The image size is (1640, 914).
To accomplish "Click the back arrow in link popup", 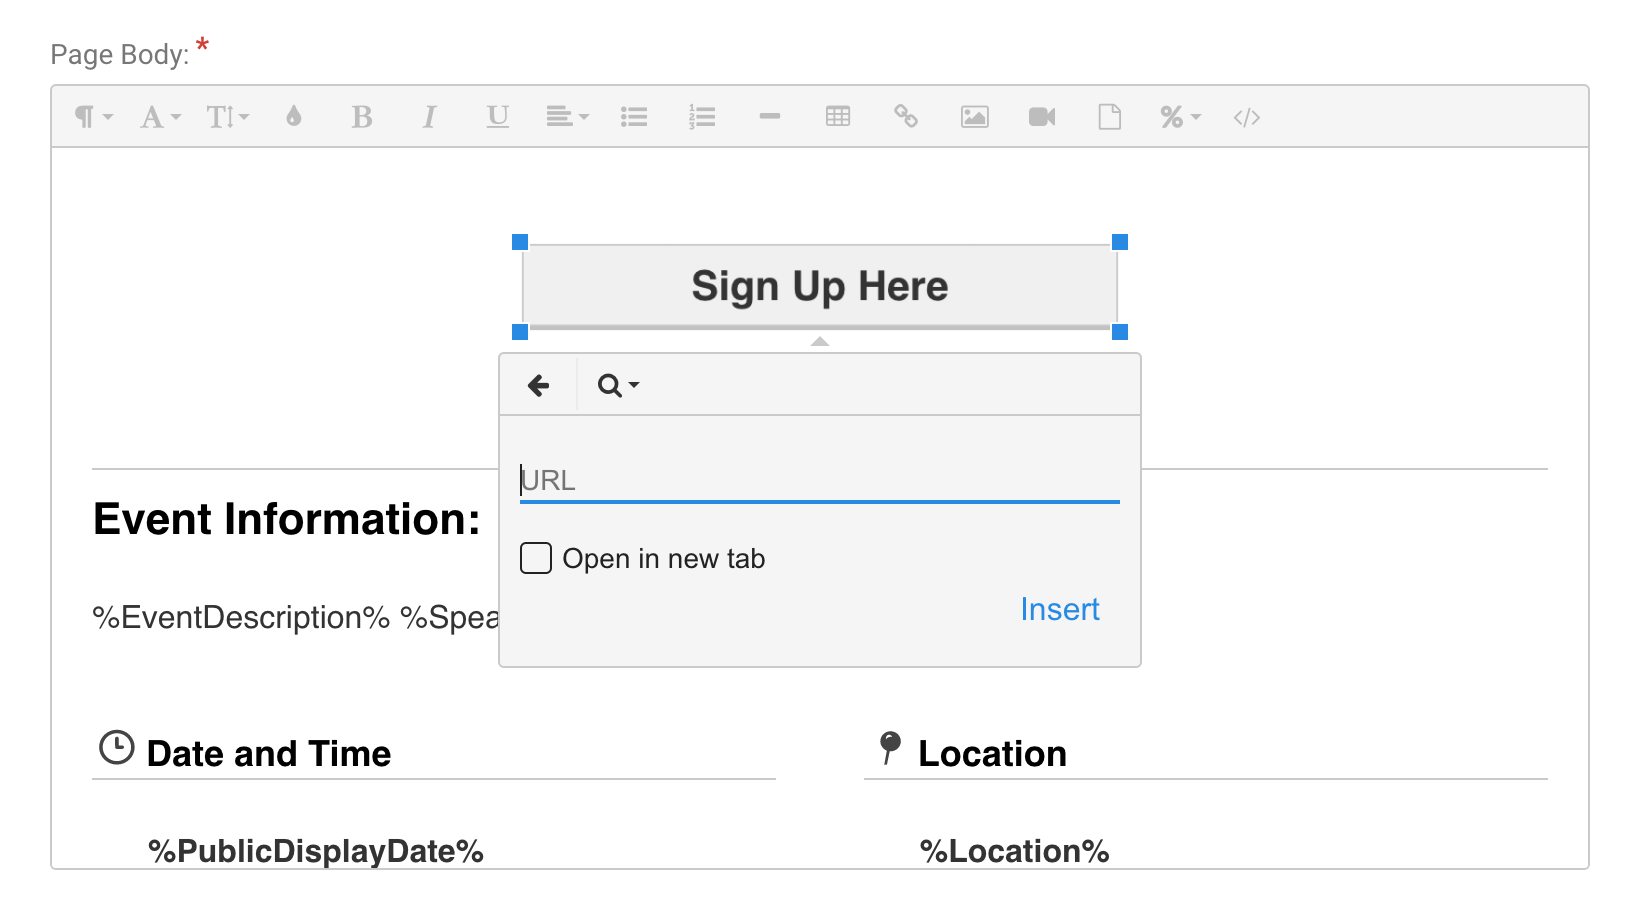I will click(x=538, y=385).
